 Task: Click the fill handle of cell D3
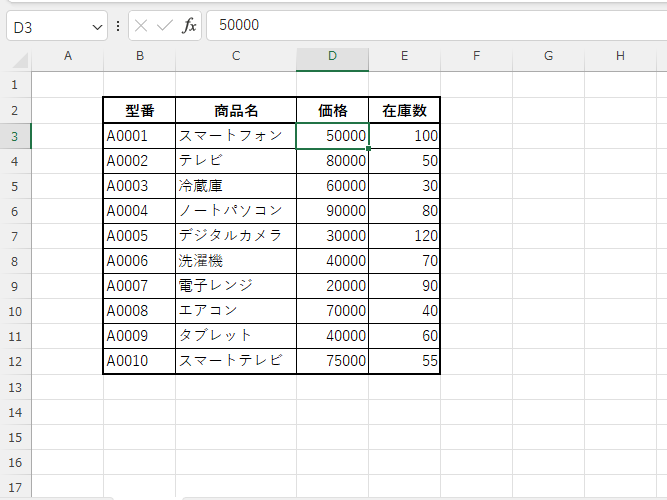point(368,149)
